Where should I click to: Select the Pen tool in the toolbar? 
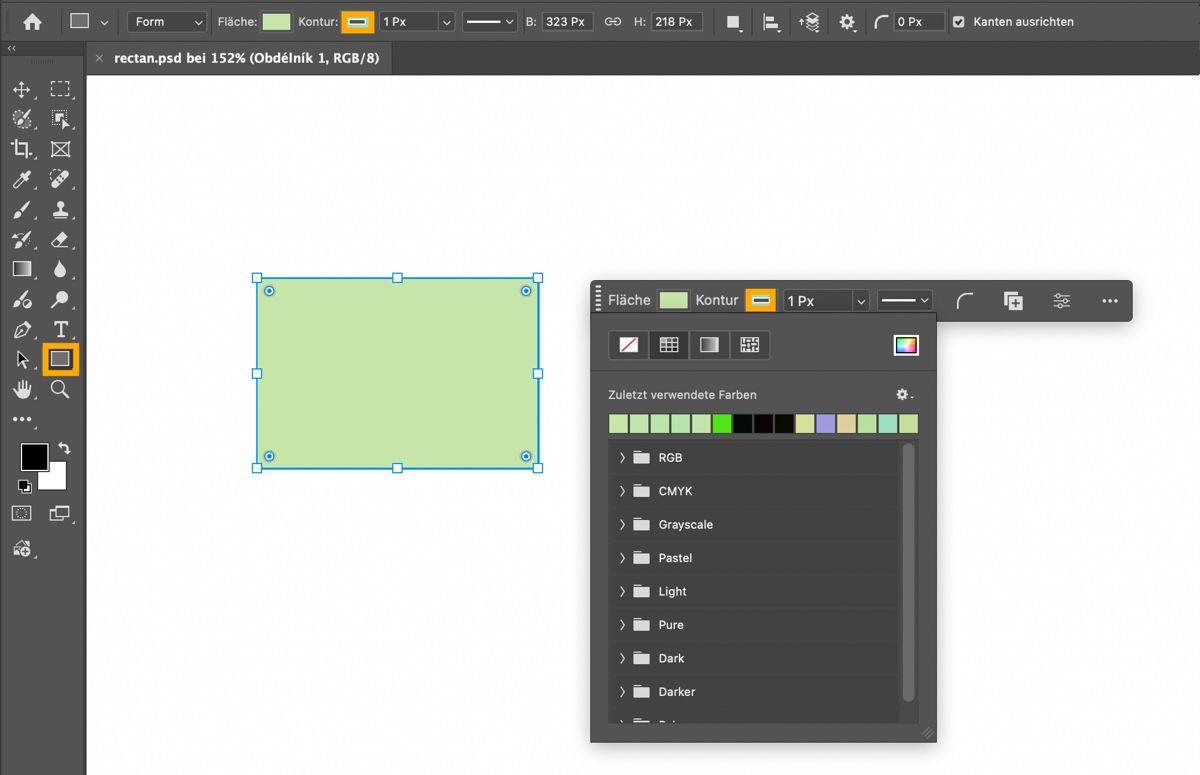(22, 329)
